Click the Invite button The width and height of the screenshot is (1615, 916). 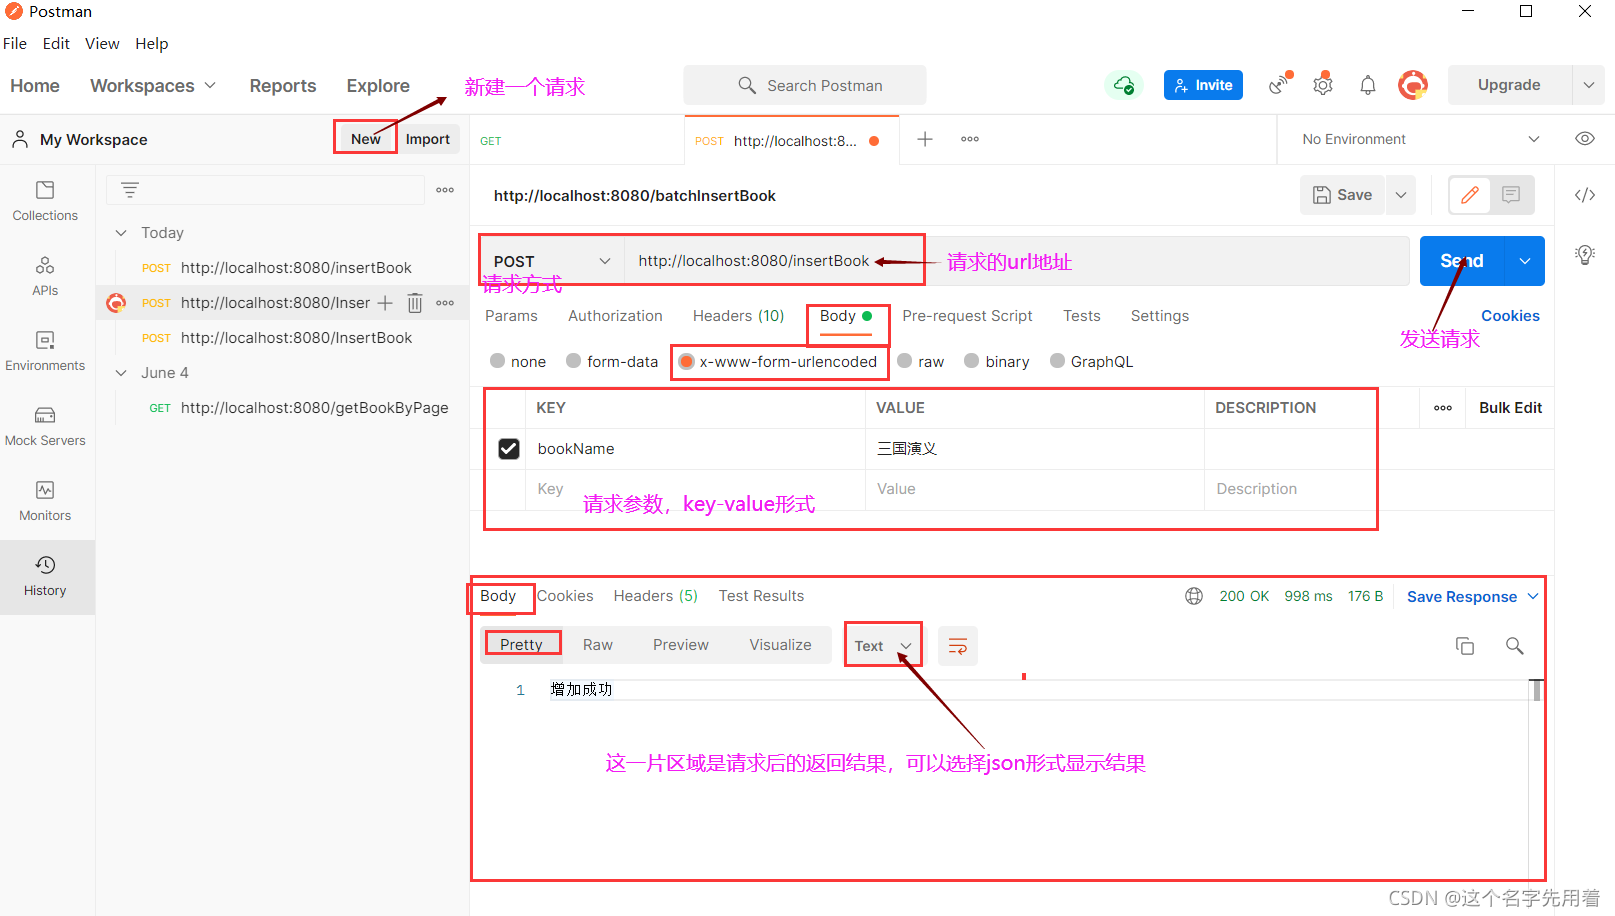(1203, 85)
